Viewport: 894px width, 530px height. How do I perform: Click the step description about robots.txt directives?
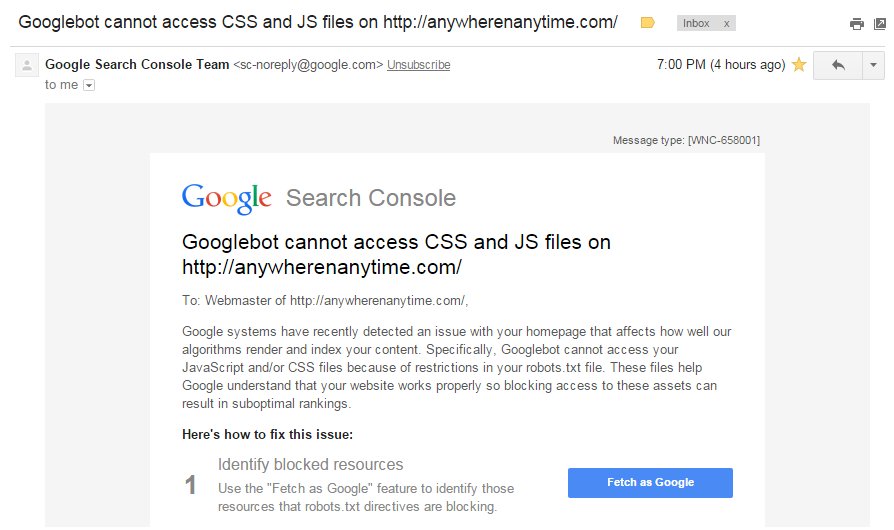point(365,498)
